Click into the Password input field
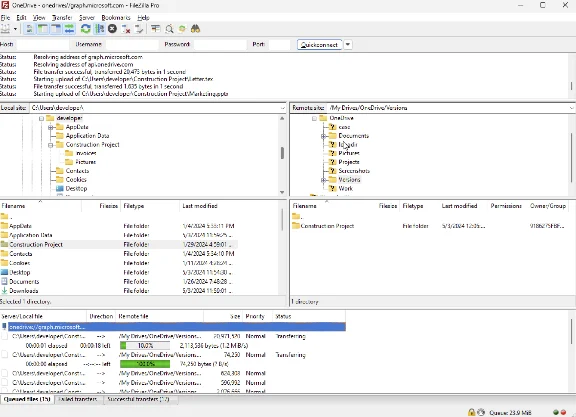 (x=220, y=45)
